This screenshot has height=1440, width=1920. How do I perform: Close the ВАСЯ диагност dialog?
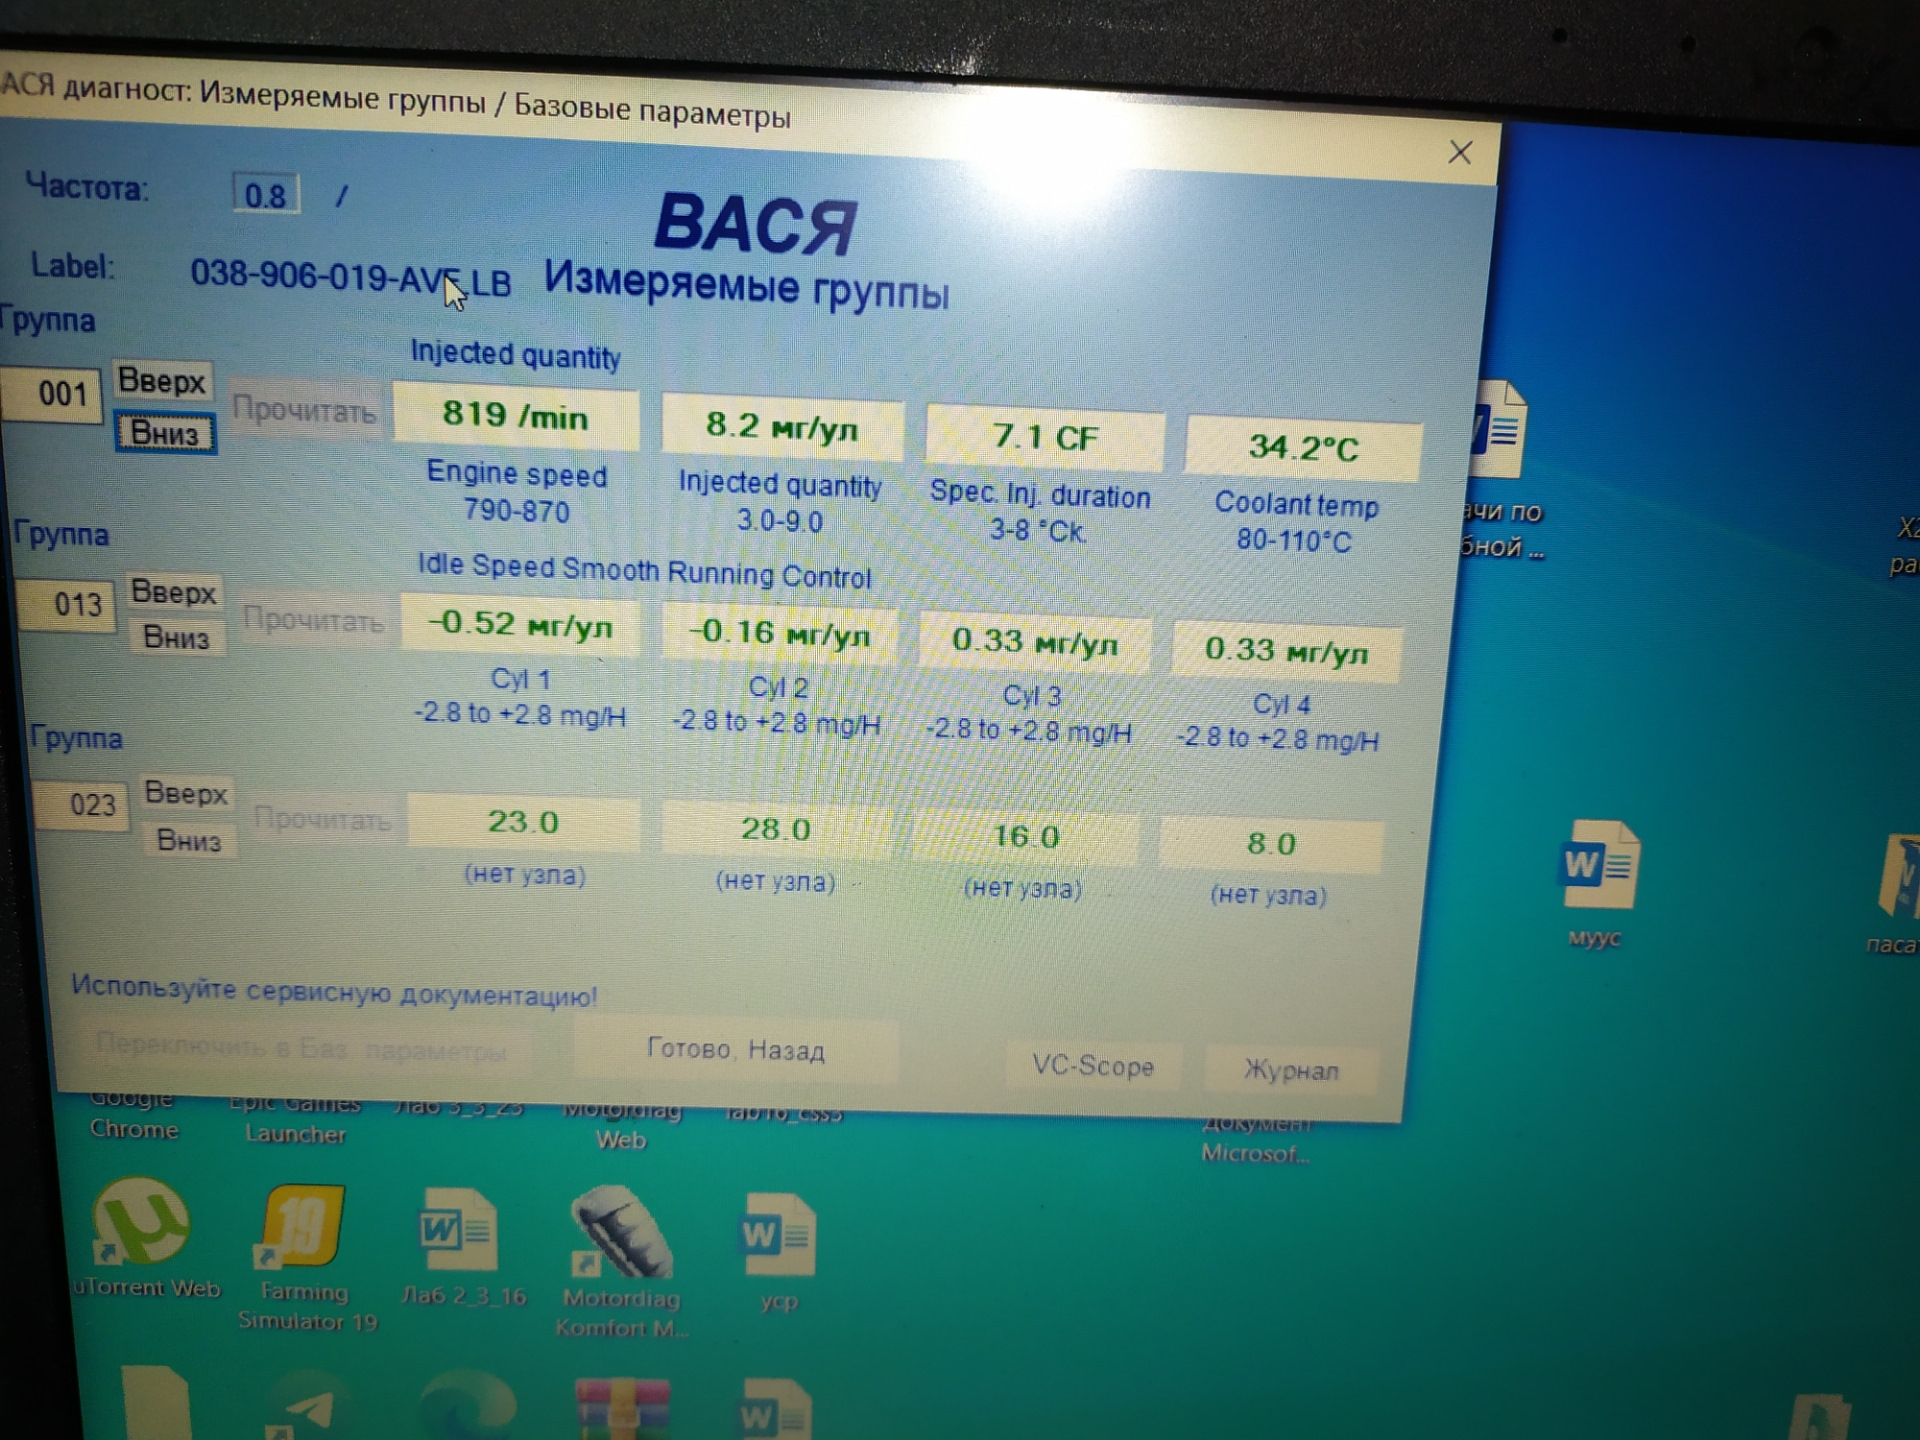(x=1460, y=153)
